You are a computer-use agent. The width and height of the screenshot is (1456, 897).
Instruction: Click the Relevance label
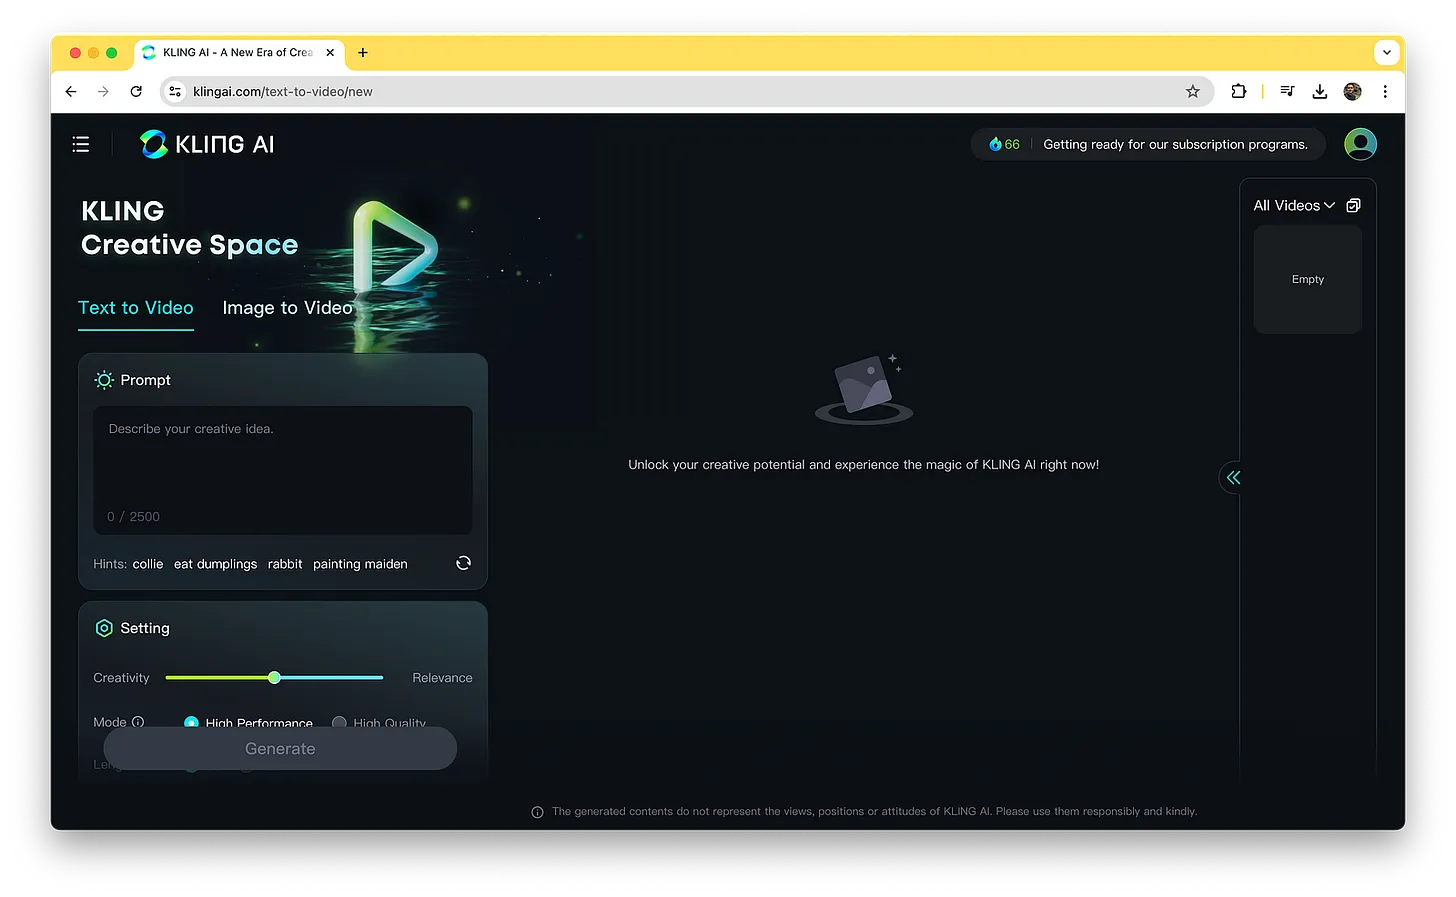(442, 678)
